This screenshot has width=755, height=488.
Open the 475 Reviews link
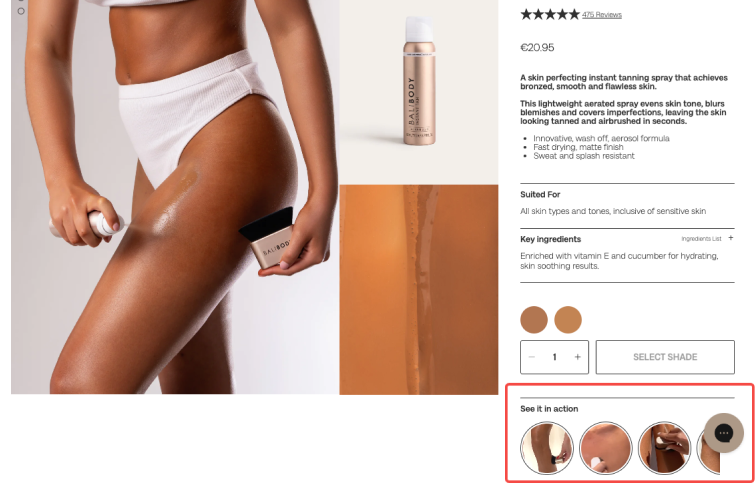click(601, 15)
